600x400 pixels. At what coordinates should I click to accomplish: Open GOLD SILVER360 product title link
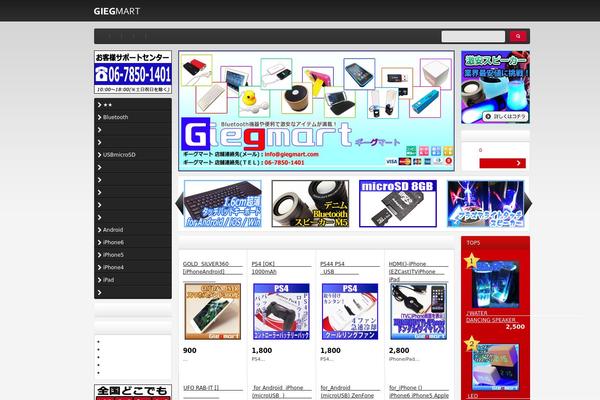tap(212, 268)
